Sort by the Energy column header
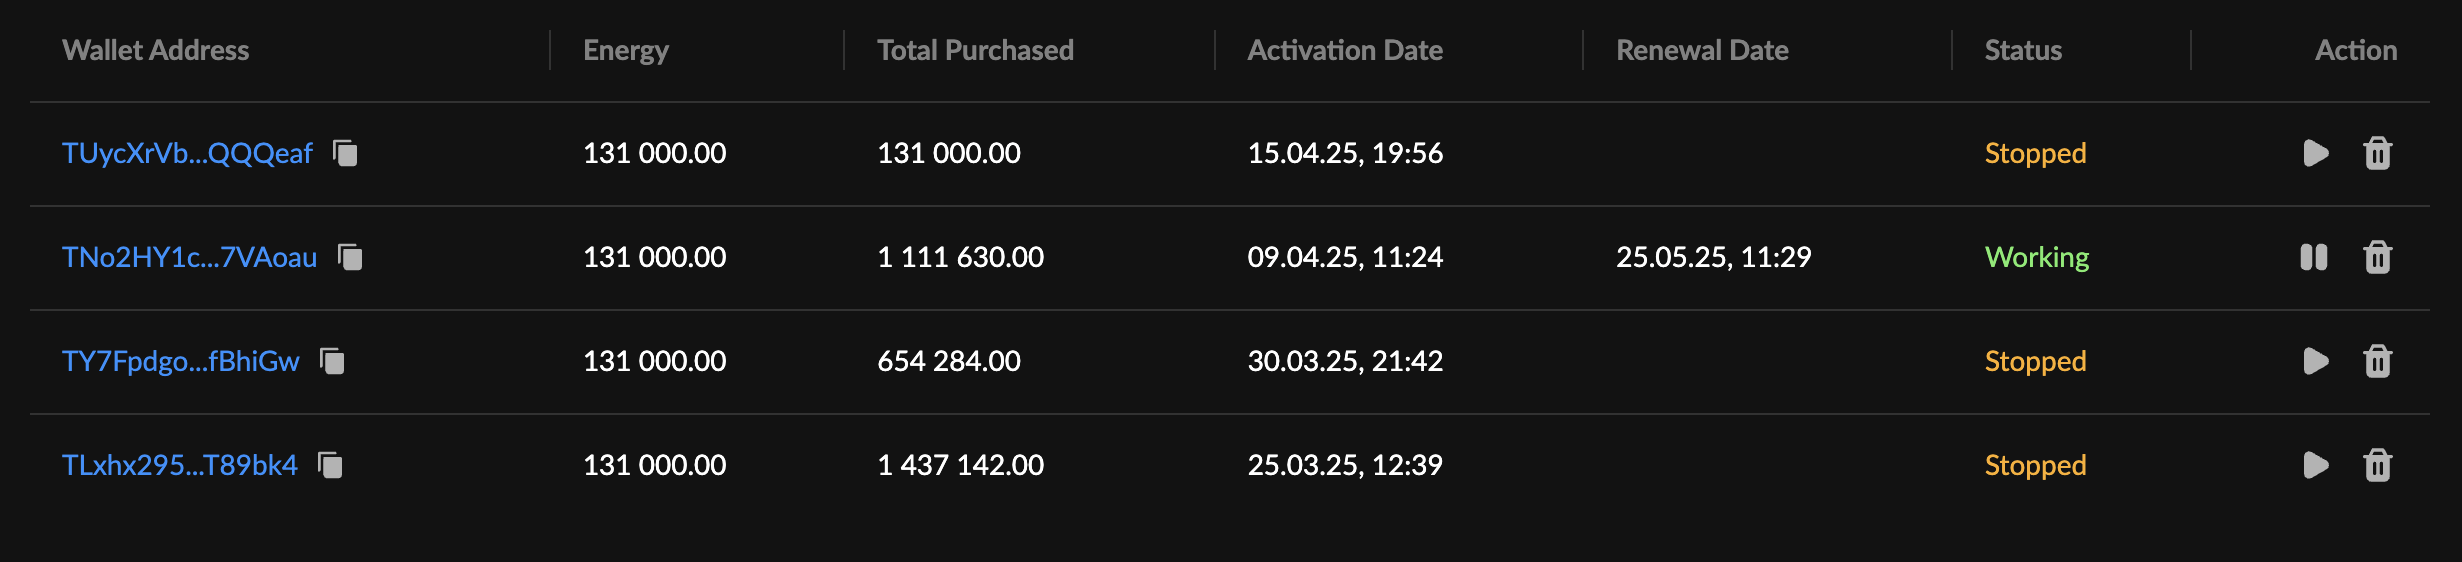The width and height of the screenshot is (2462, 562). click(x=626, y=50)
